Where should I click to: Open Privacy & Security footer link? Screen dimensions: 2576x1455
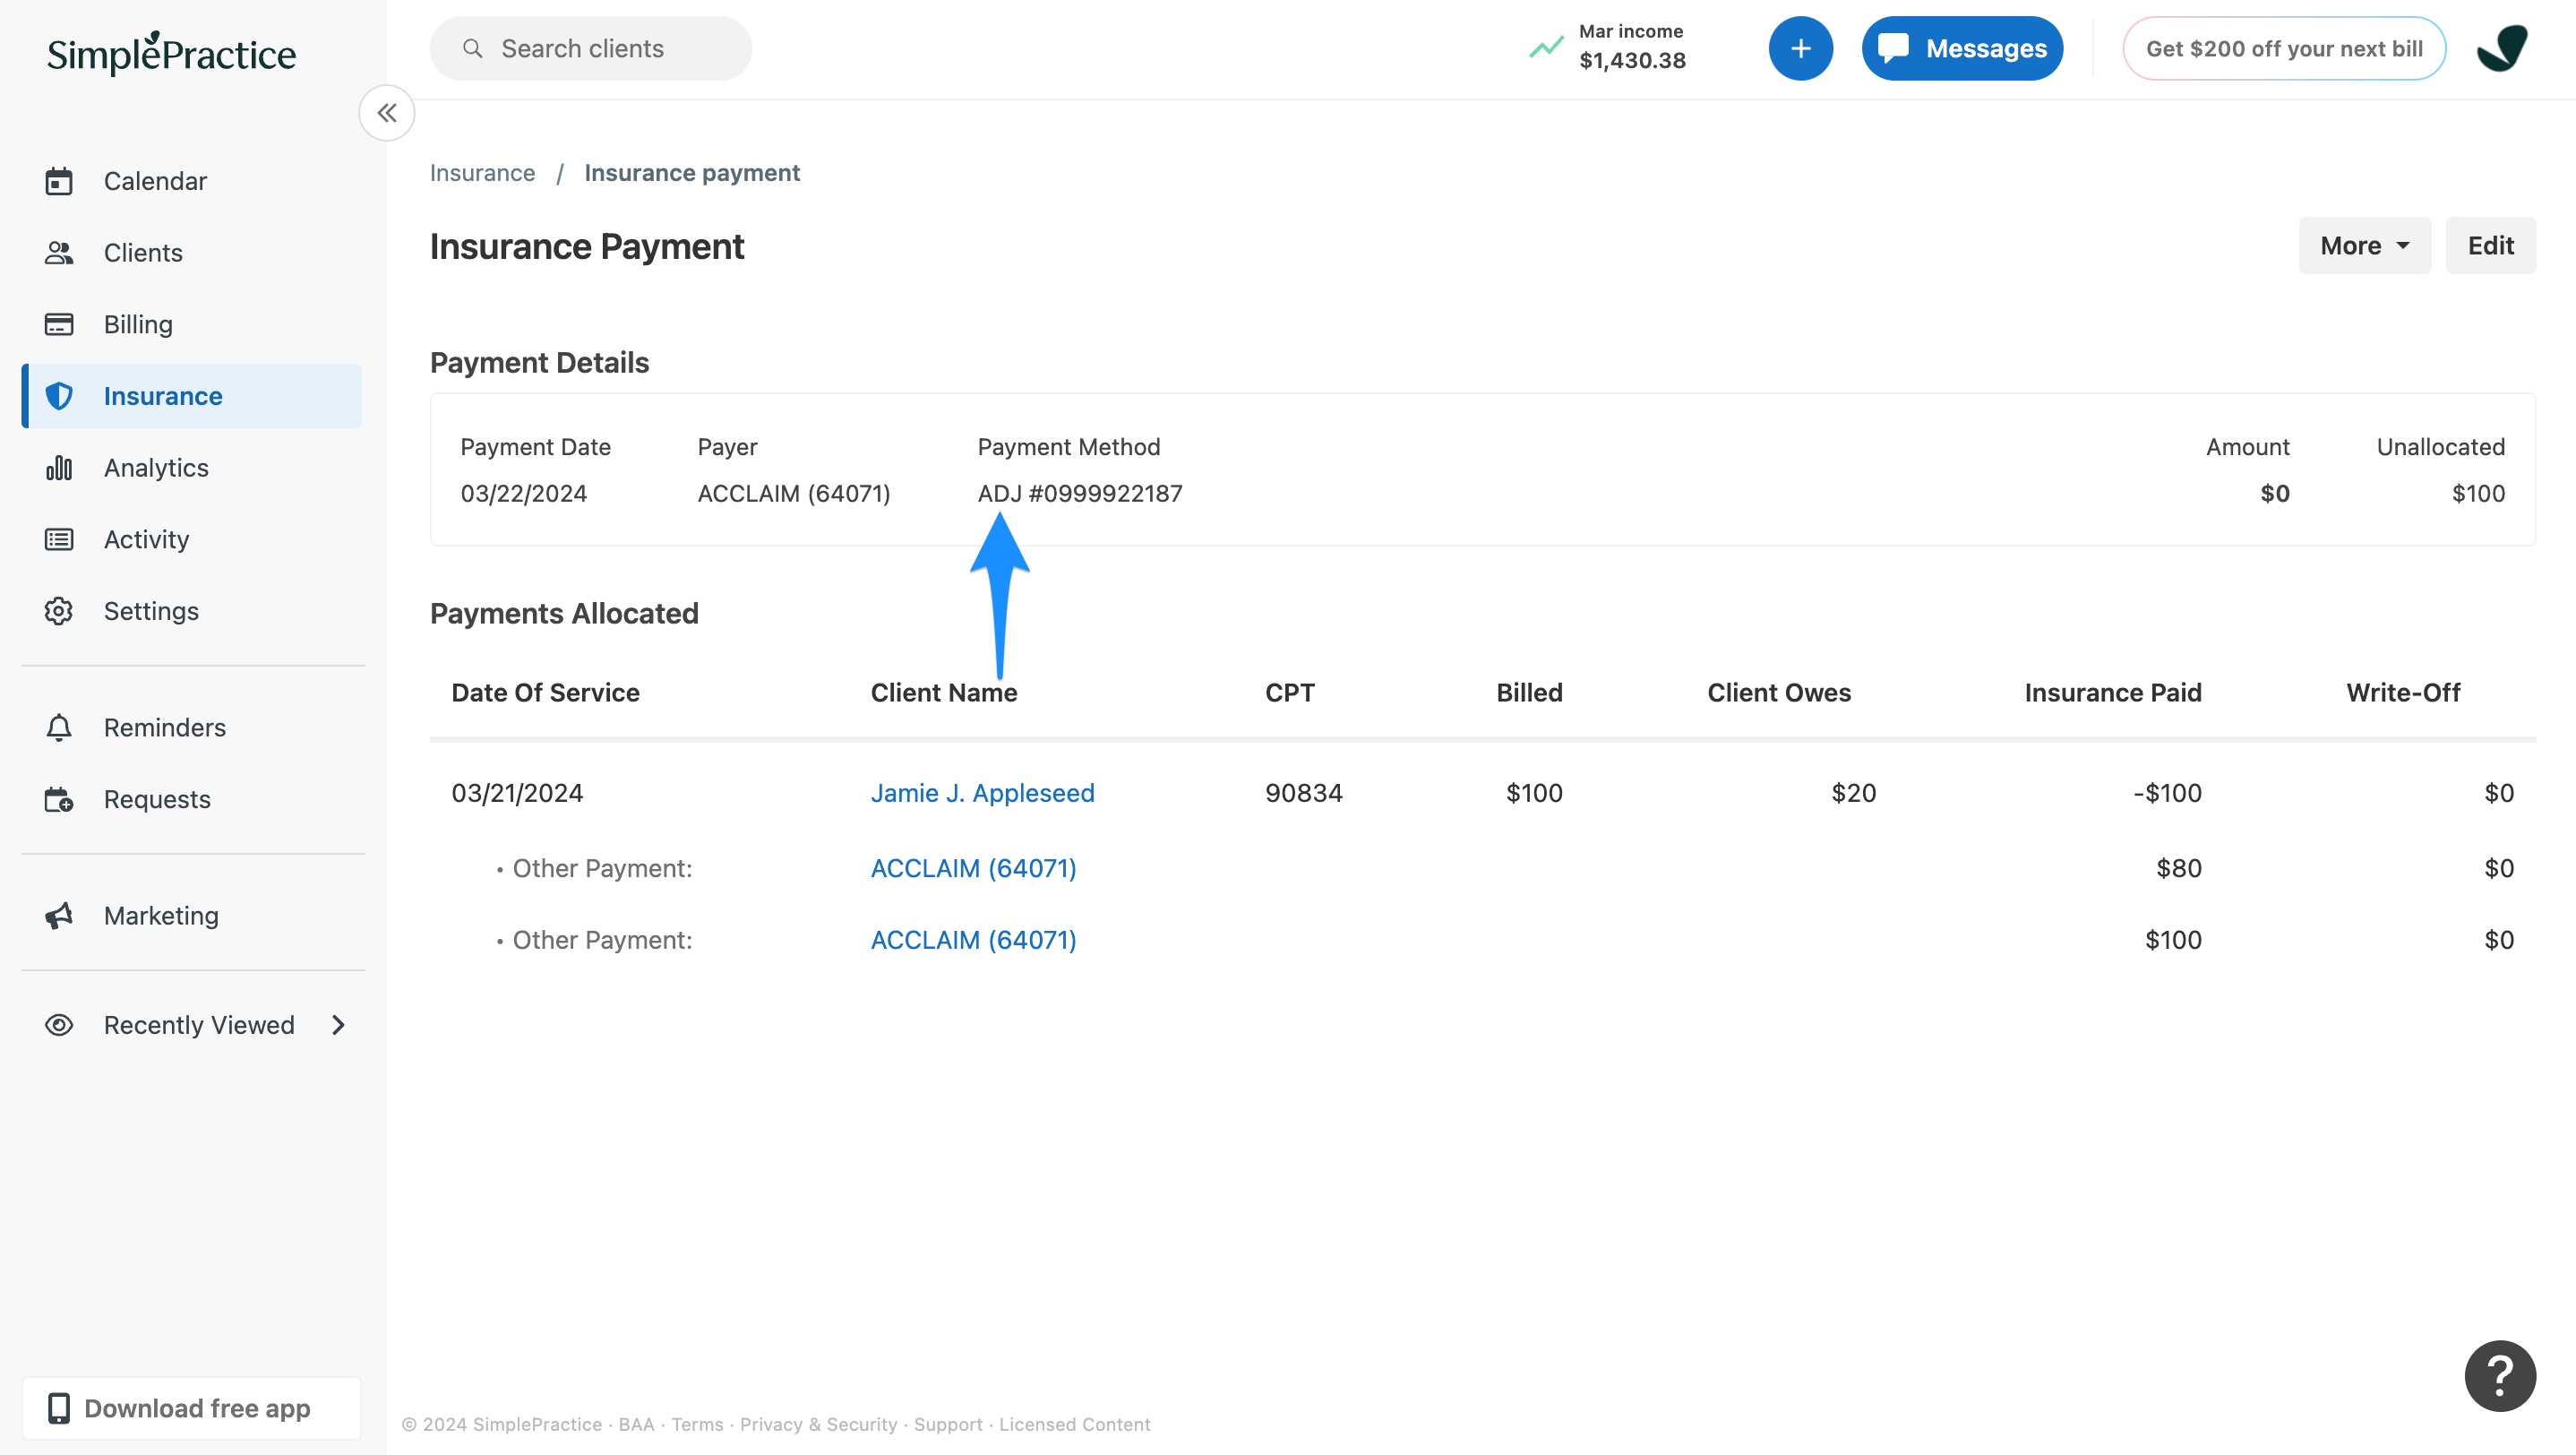coord(818,1424)
